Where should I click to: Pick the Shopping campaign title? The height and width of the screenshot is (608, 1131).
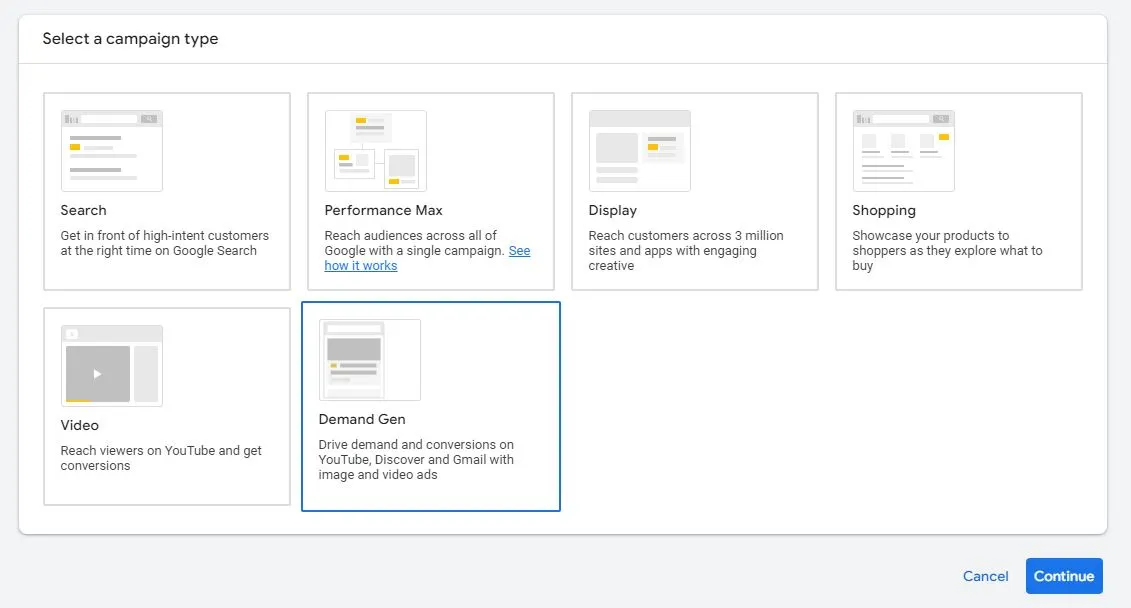(884, 210)
